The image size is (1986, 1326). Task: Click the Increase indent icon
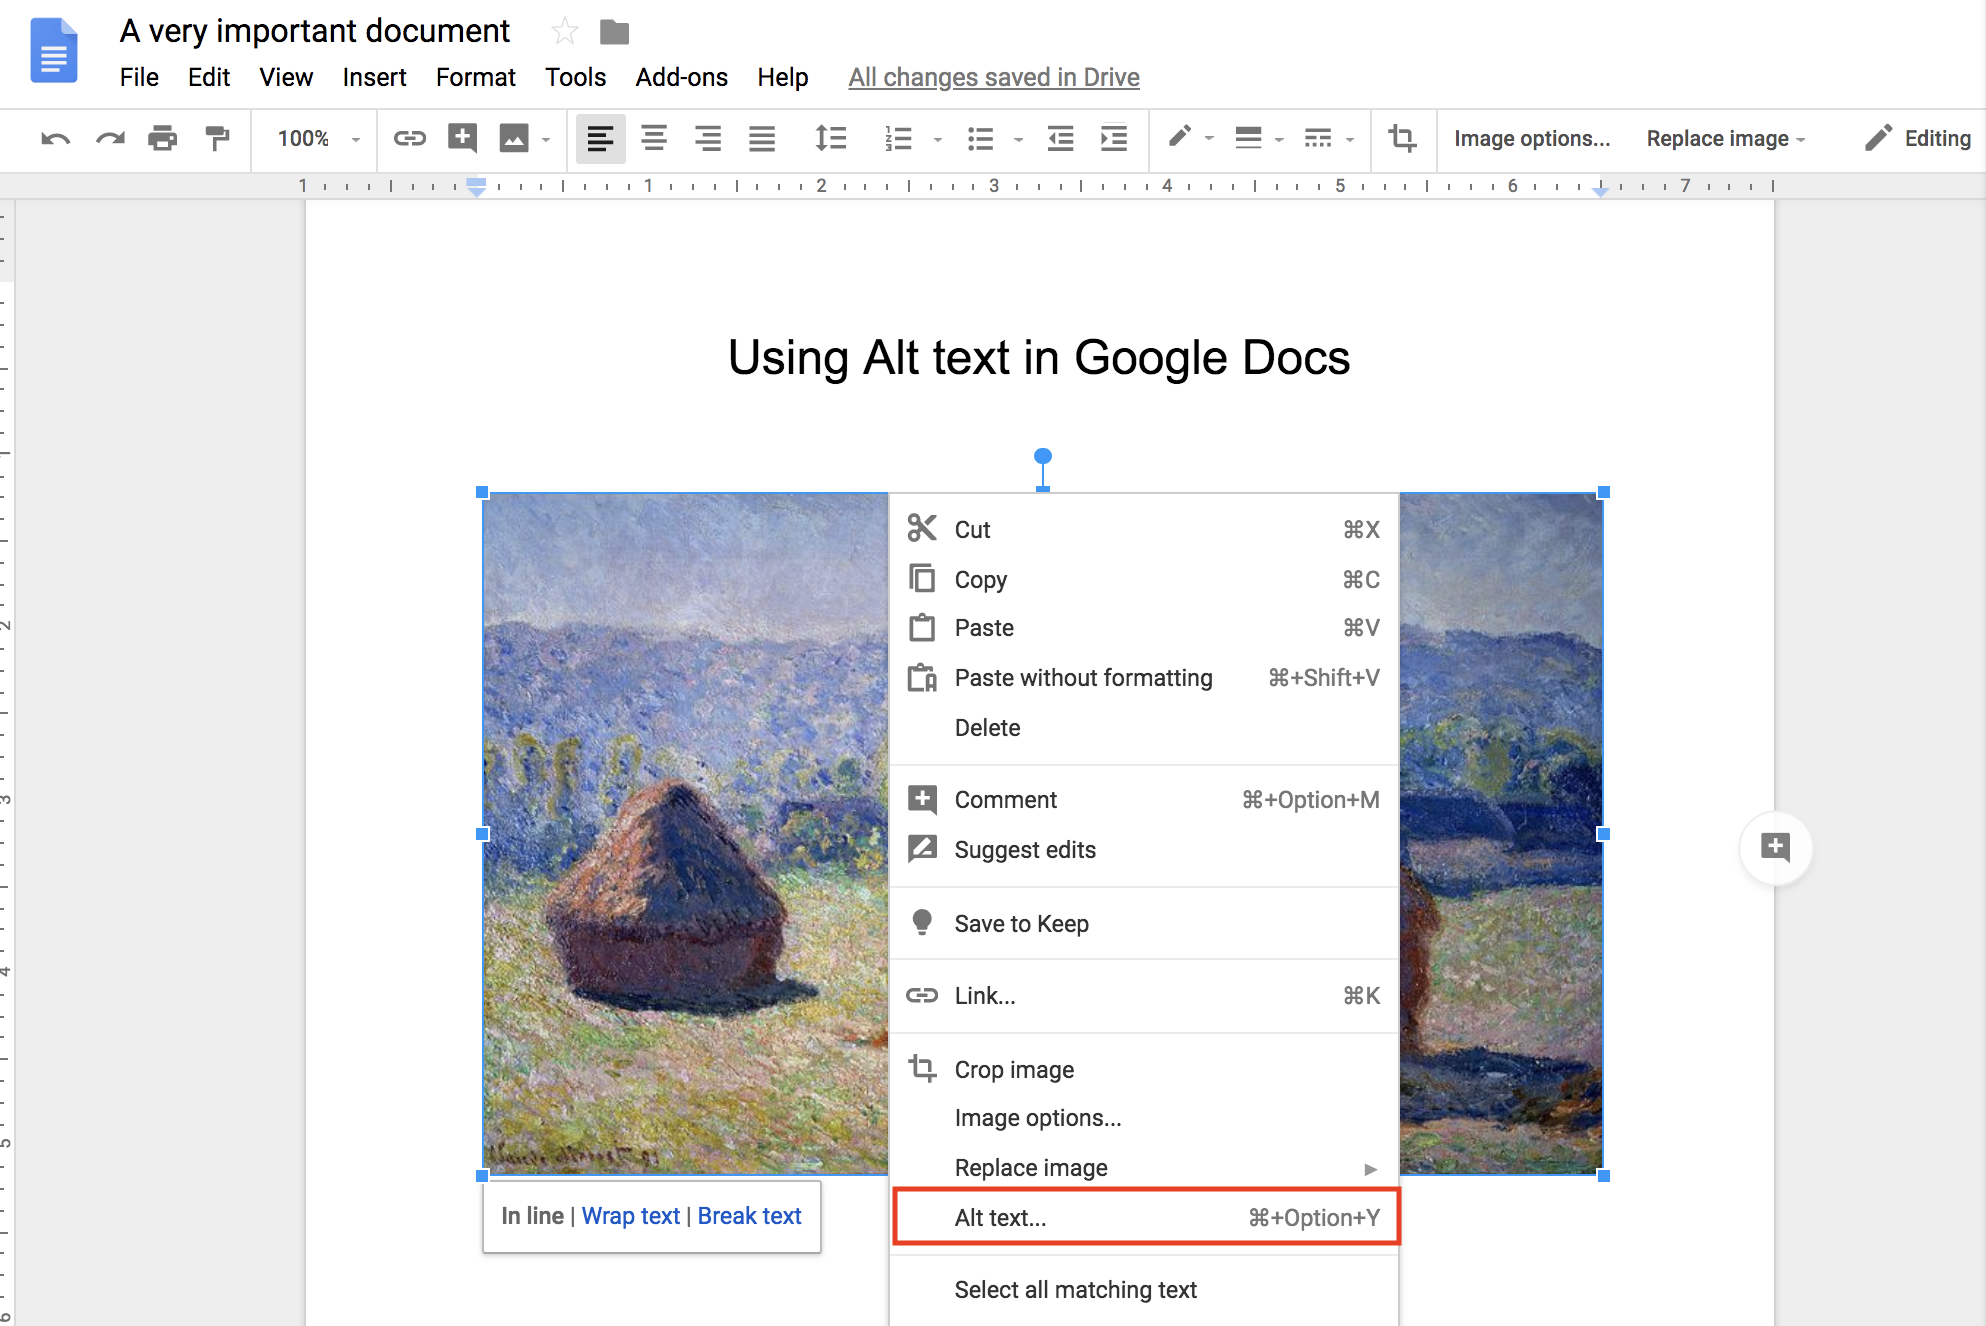point(1114,138)
